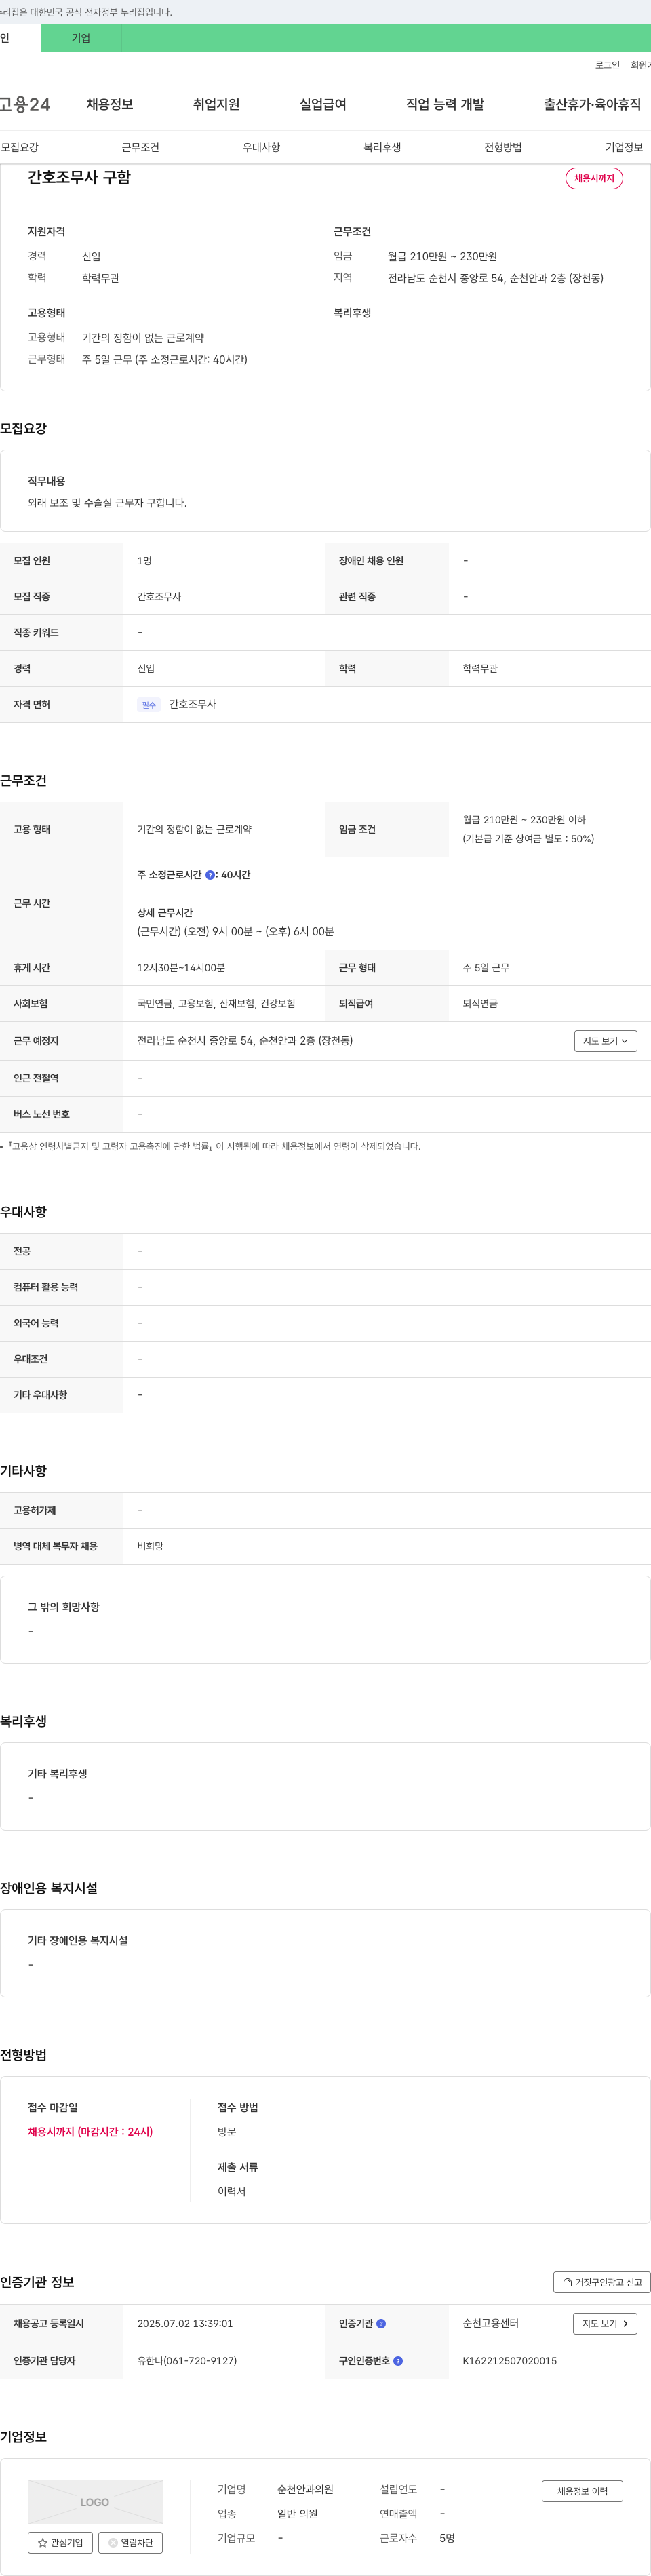
Task: Switch to the 기업 tab
Action: pos(81,38)
